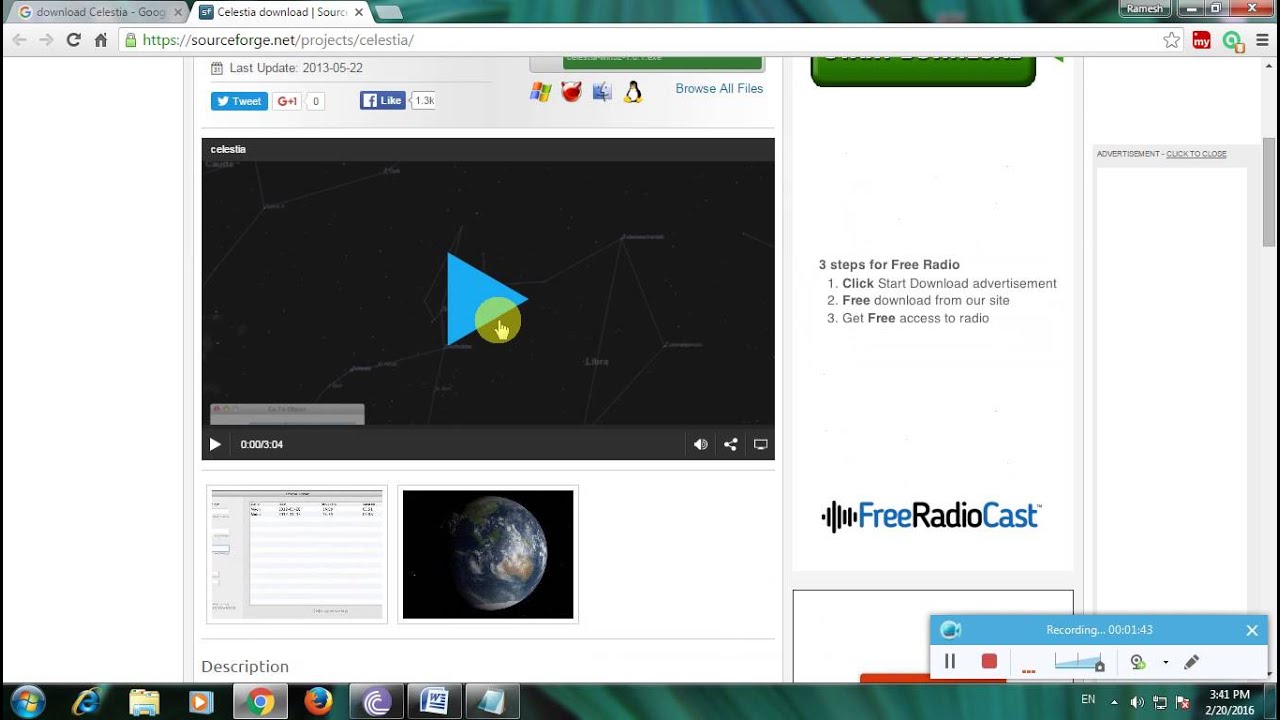Click the EN language indicator

point(1088,699)
